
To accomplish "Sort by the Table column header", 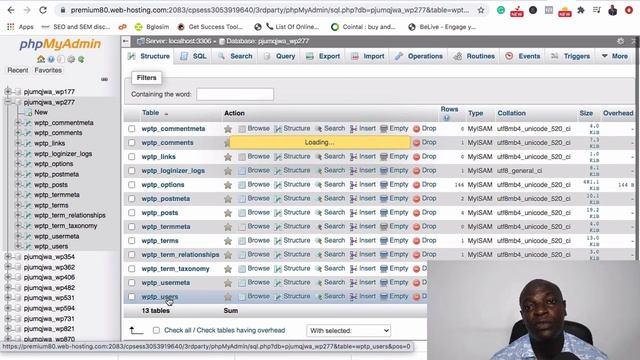I will point(151,113).
